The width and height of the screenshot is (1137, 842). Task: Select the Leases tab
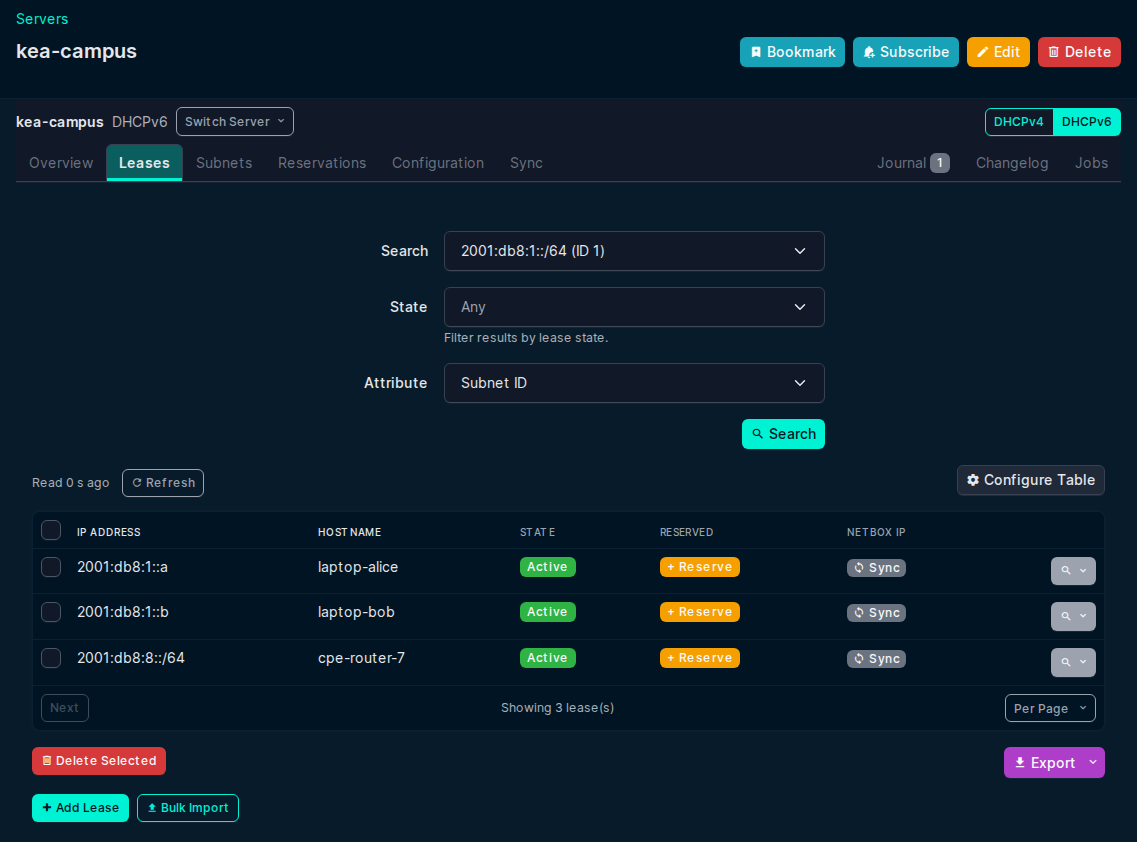(x=144, y=163)
